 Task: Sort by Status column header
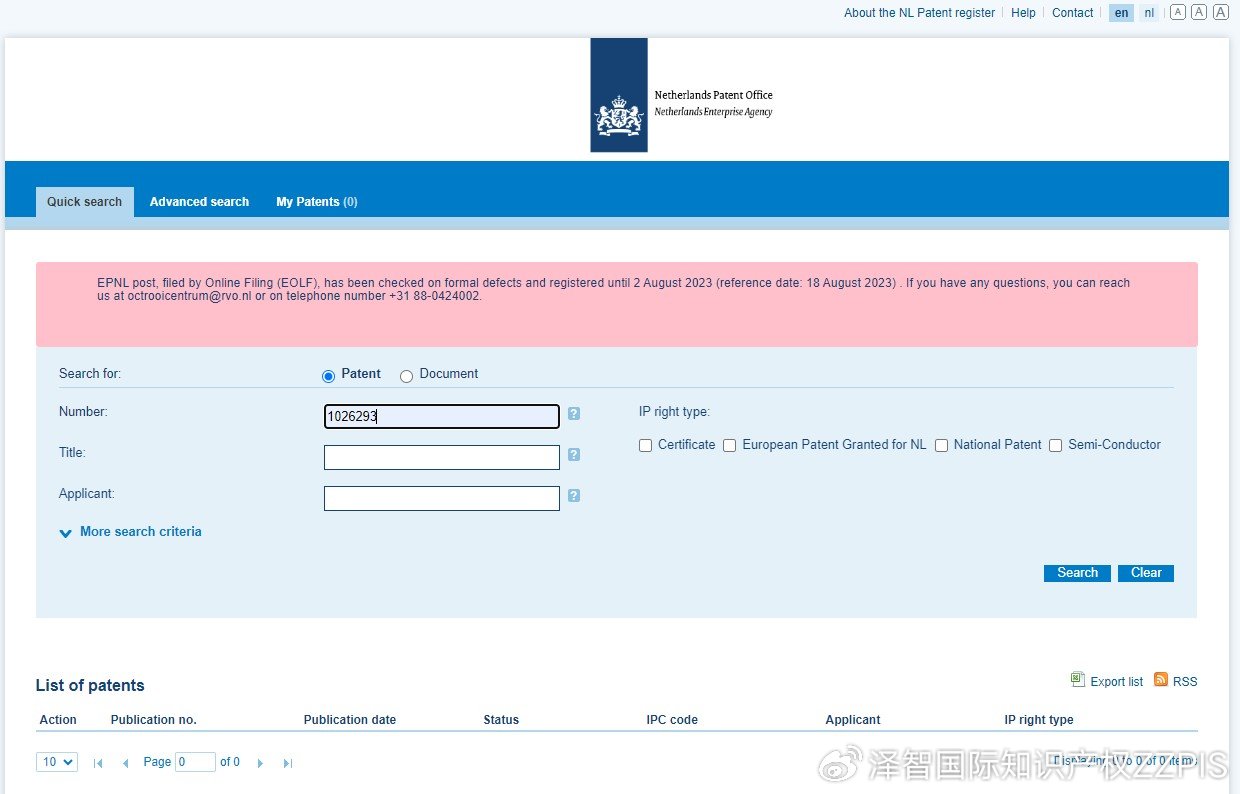(501, 720)
